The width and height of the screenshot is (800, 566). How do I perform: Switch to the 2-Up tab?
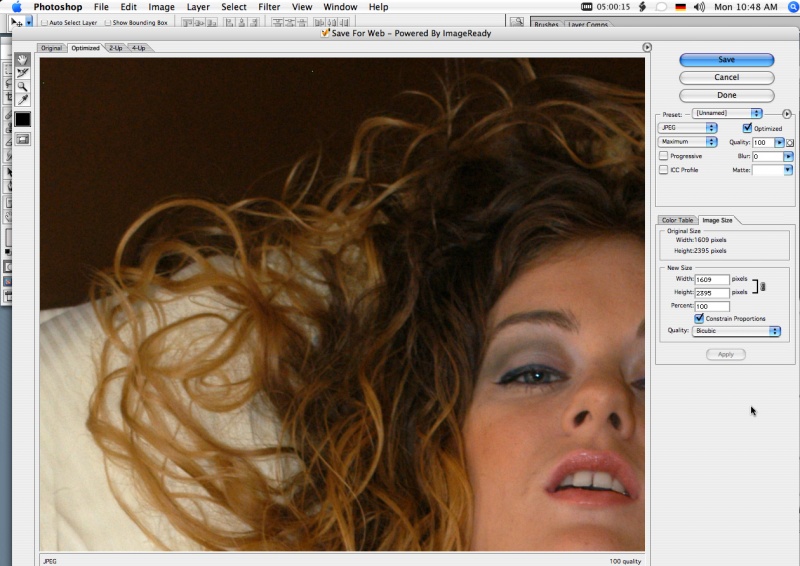tap(116, 48)
